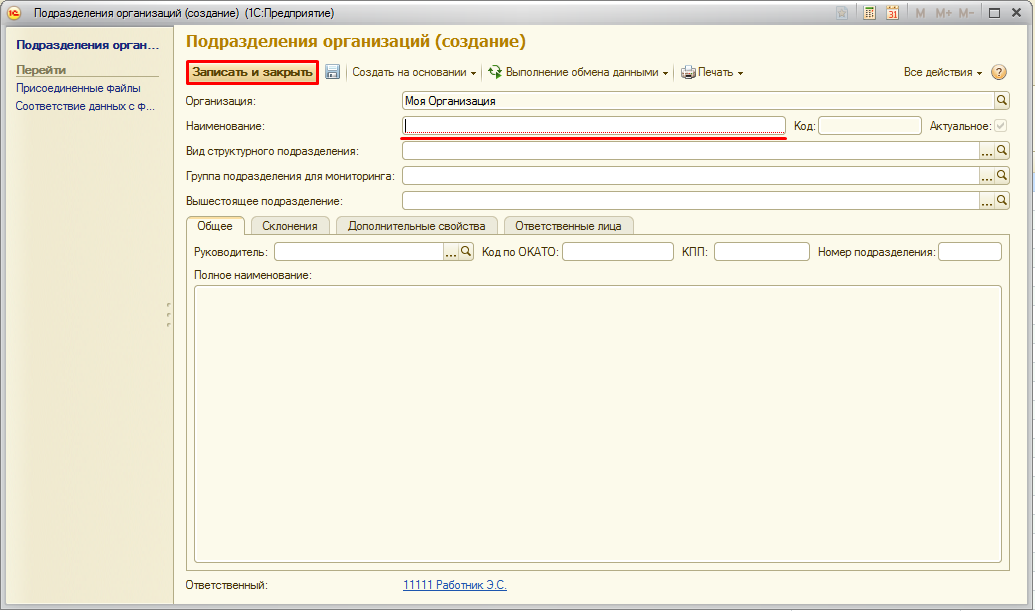The width and height of the screenshot is (1035, 611).
Task: Expand the Создать на основании dropdown
Action: [x=414, y=72]
